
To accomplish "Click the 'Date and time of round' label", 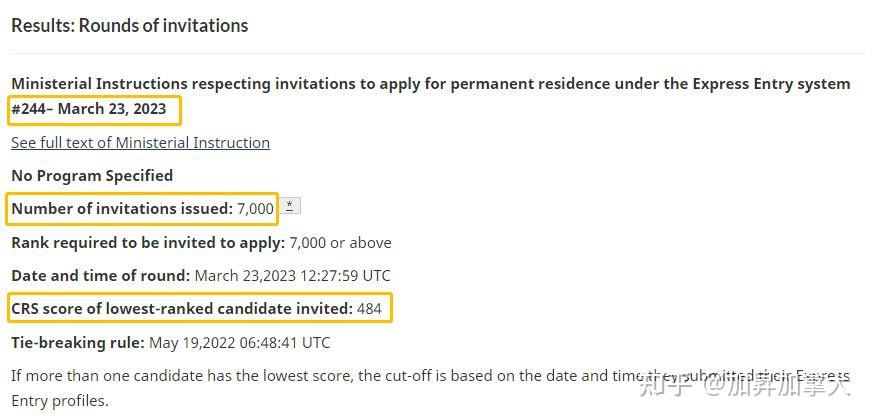I will (101, 275).
